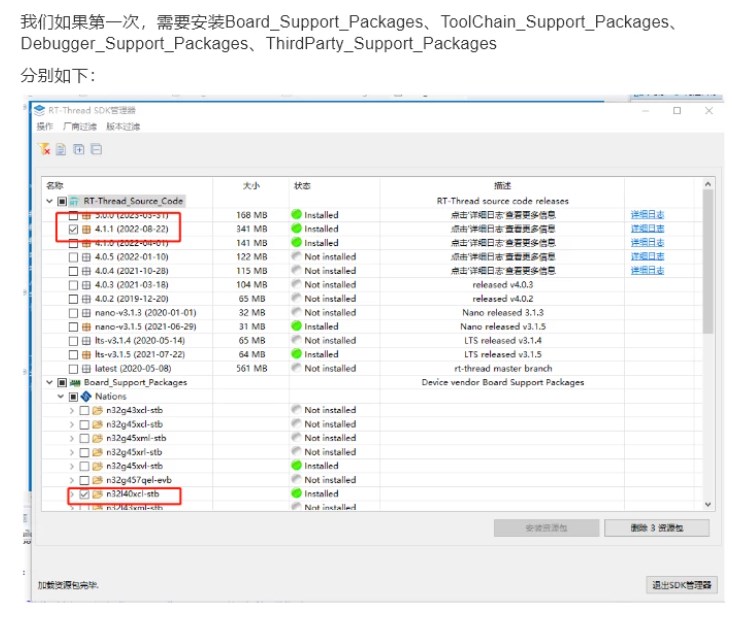Expand the n32g45xcl-stb node
The width and height of the screenshot is (732, 627).
point(72,425)
